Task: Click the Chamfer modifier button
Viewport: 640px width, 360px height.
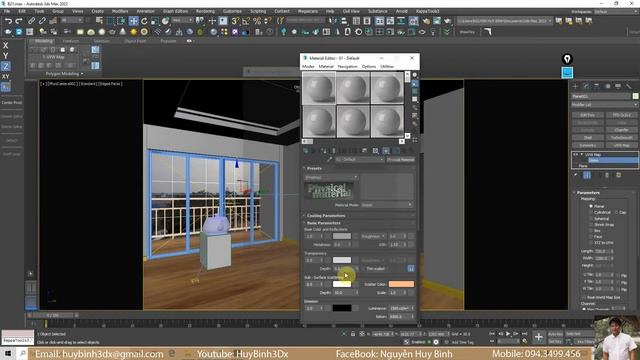Action: [x=621, y=130]
